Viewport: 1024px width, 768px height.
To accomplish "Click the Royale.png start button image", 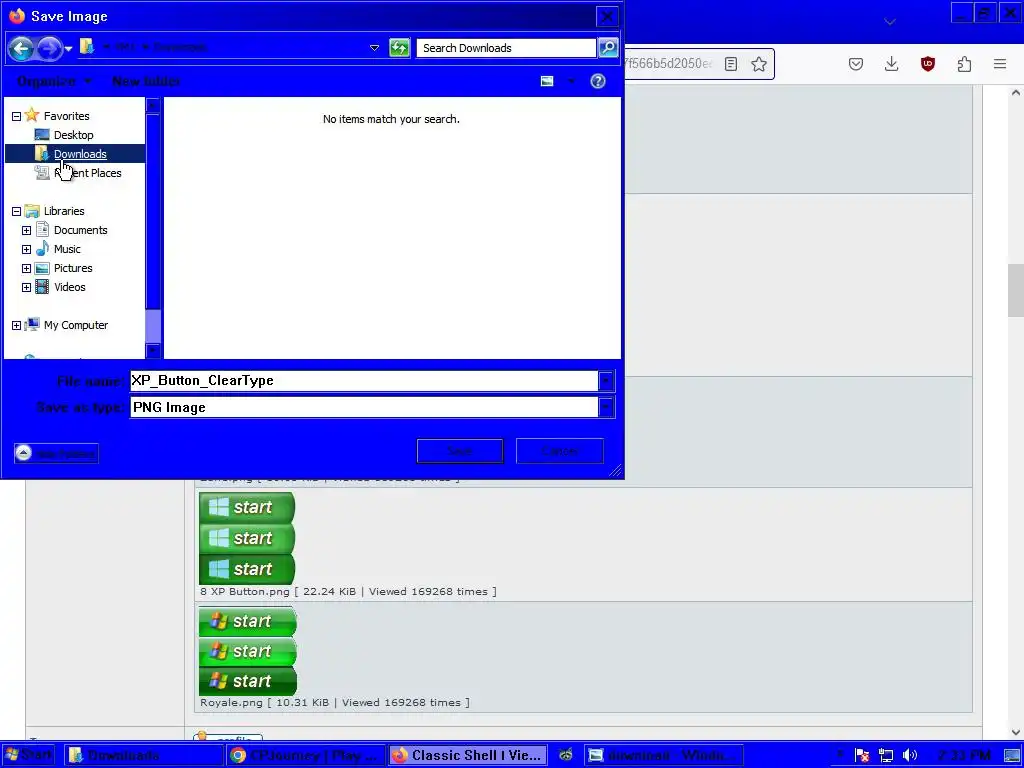I will click(248, 650).
